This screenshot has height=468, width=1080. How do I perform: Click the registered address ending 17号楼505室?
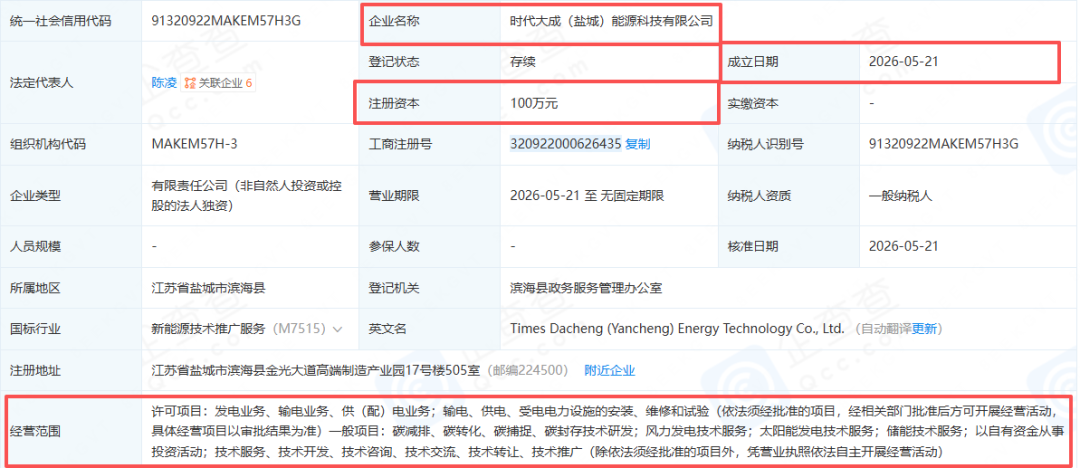[x=316, y=370]
